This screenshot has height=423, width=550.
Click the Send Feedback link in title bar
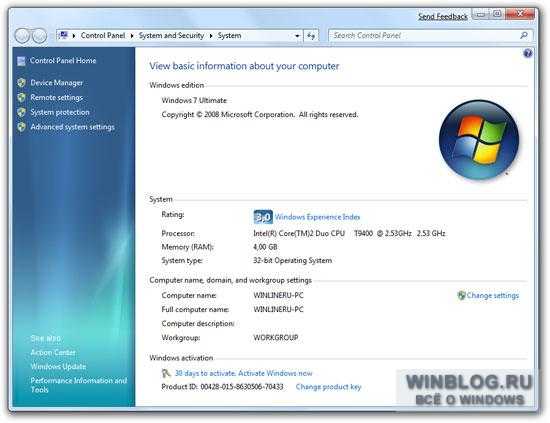click(443, 16)
